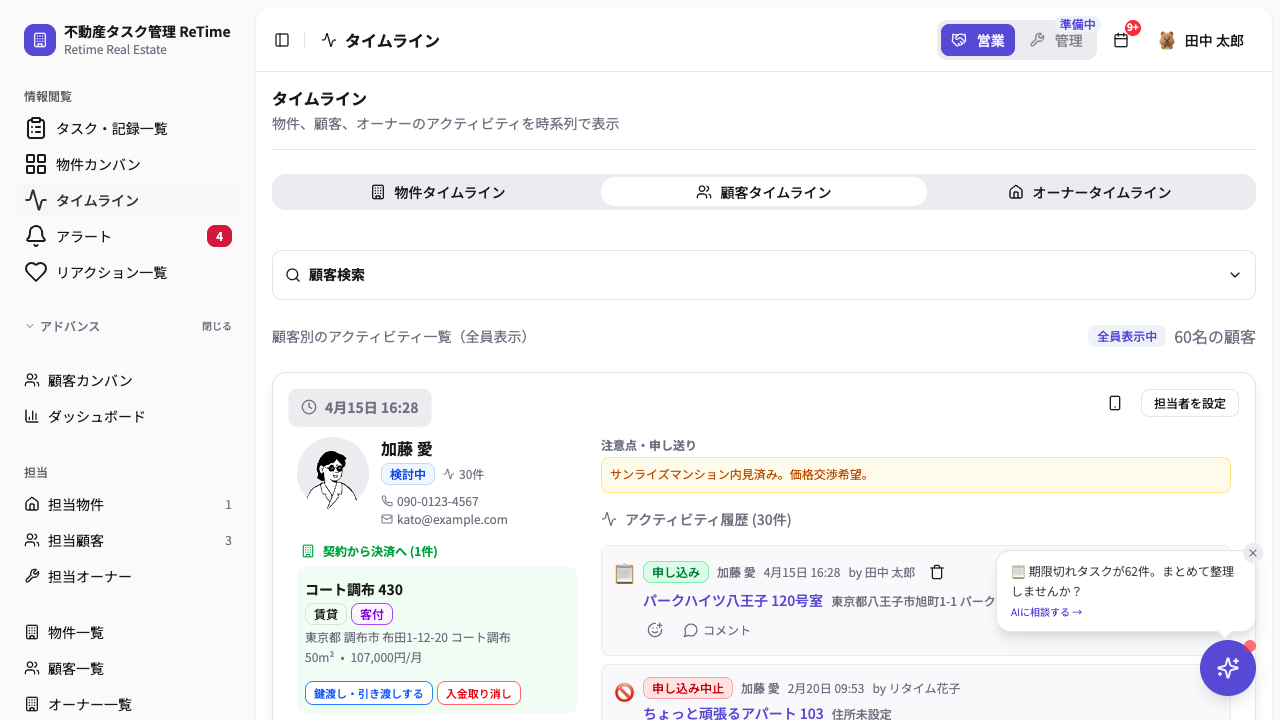The image size is (1280, 720).
Task: Click the 30件 activity count icon
Action: tap(449, 474)
